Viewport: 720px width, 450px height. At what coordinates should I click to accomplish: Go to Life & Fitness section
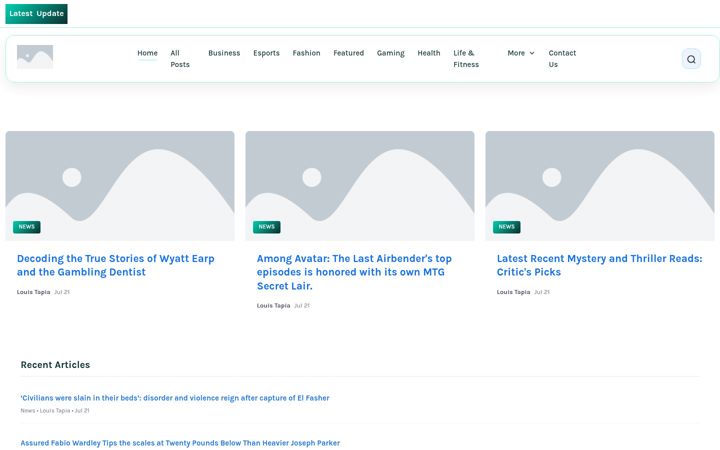[x=466, y=59]
